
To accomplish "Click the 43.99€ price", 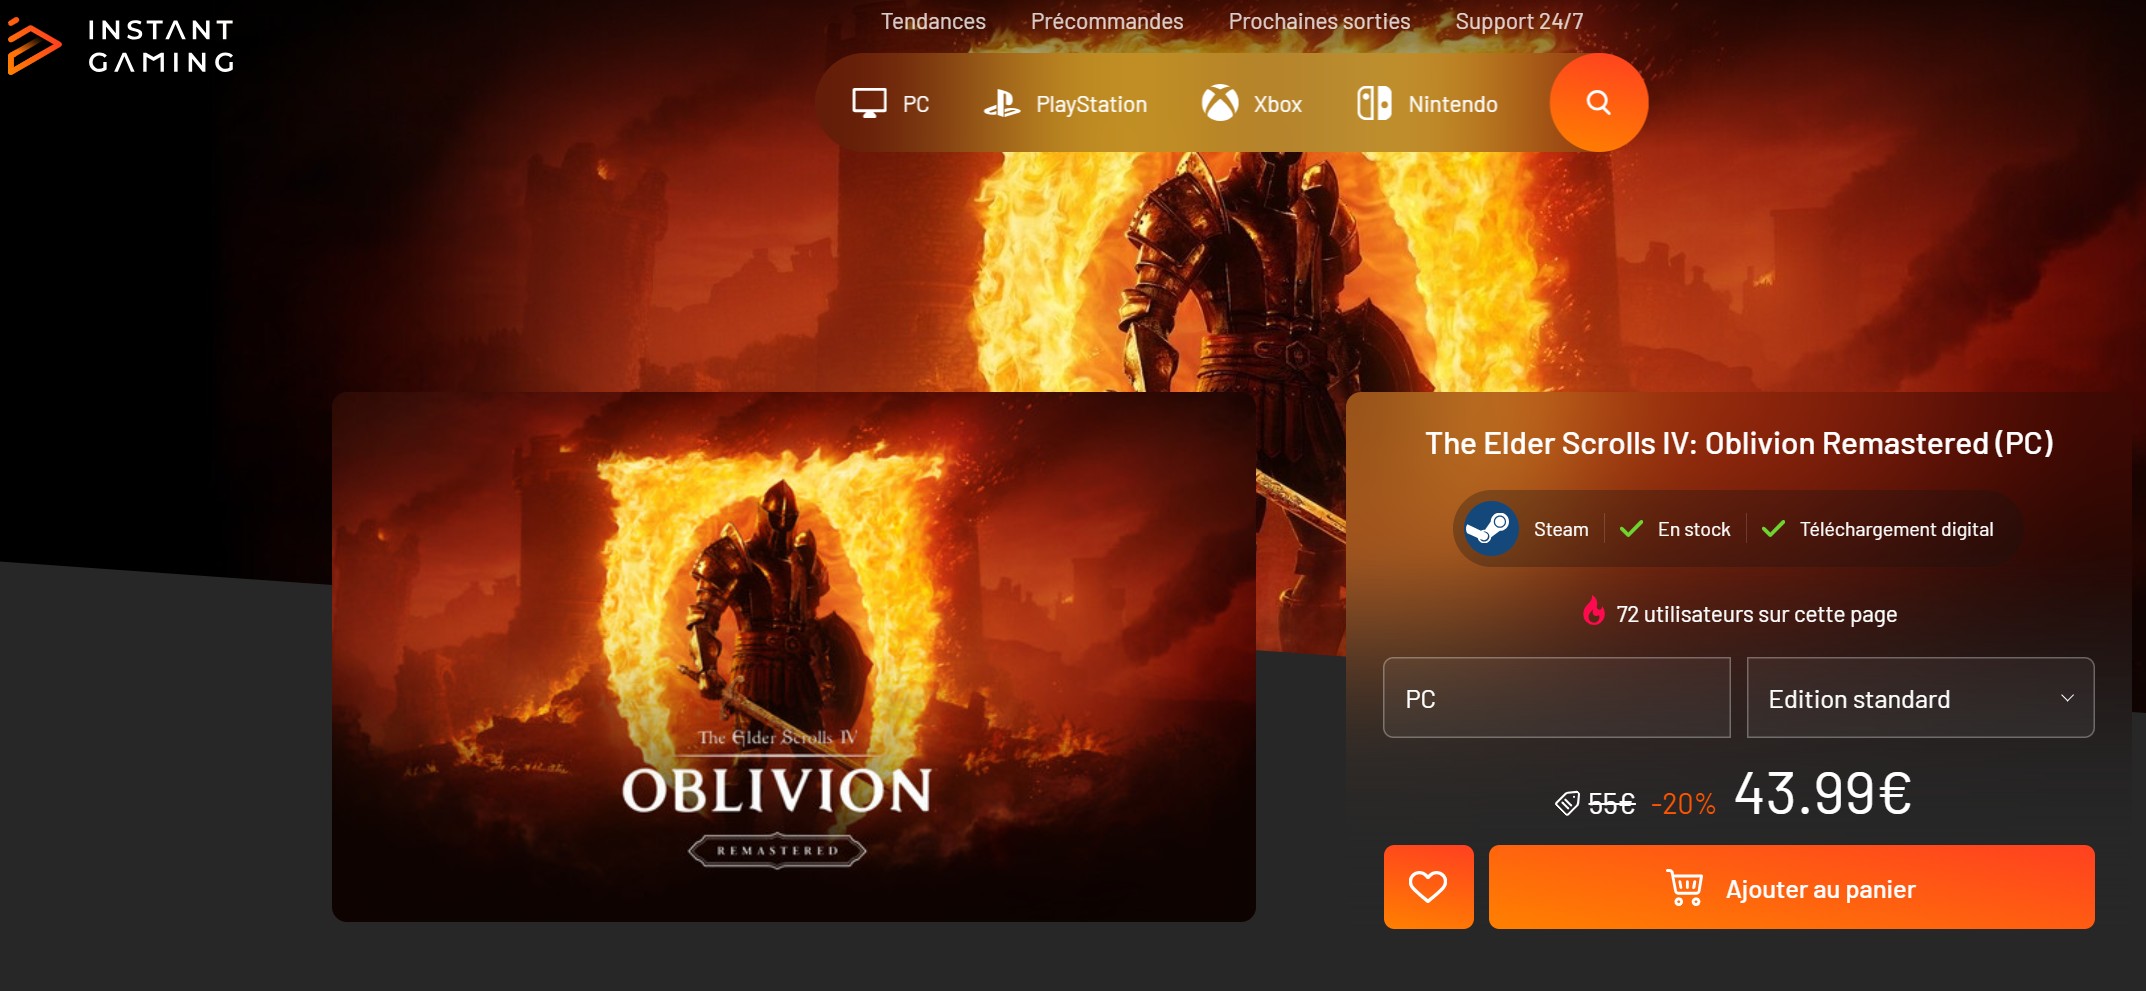I will (1822, 793).
